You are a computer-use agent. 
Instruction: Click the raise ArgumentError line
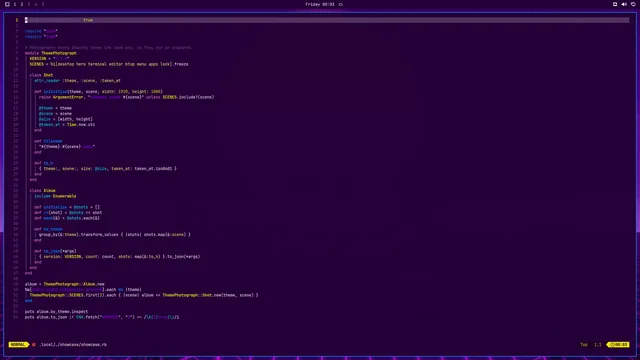[x=127, y=97]
